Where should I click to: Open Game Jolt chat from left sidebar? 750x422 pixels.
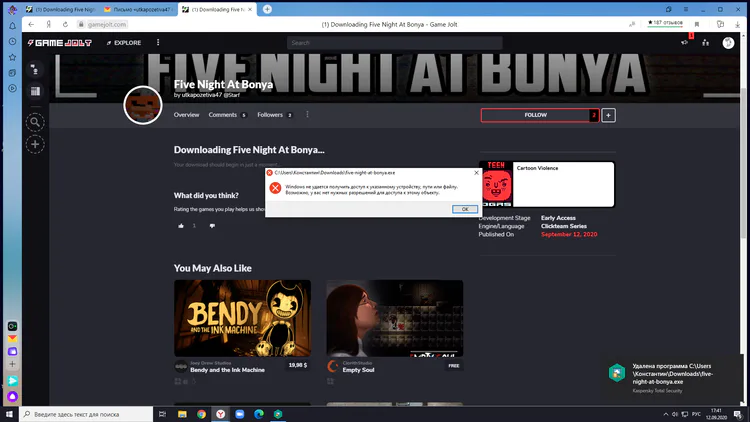(x=35, y=70)
